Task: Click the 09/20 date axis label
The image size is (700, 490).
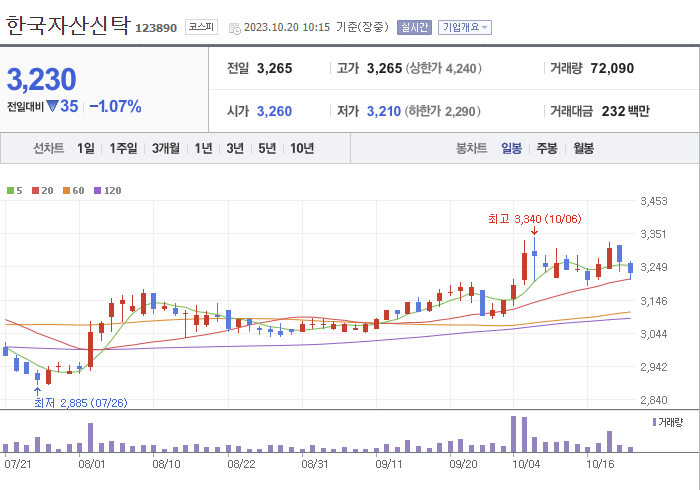Action: tap(463, 464)
